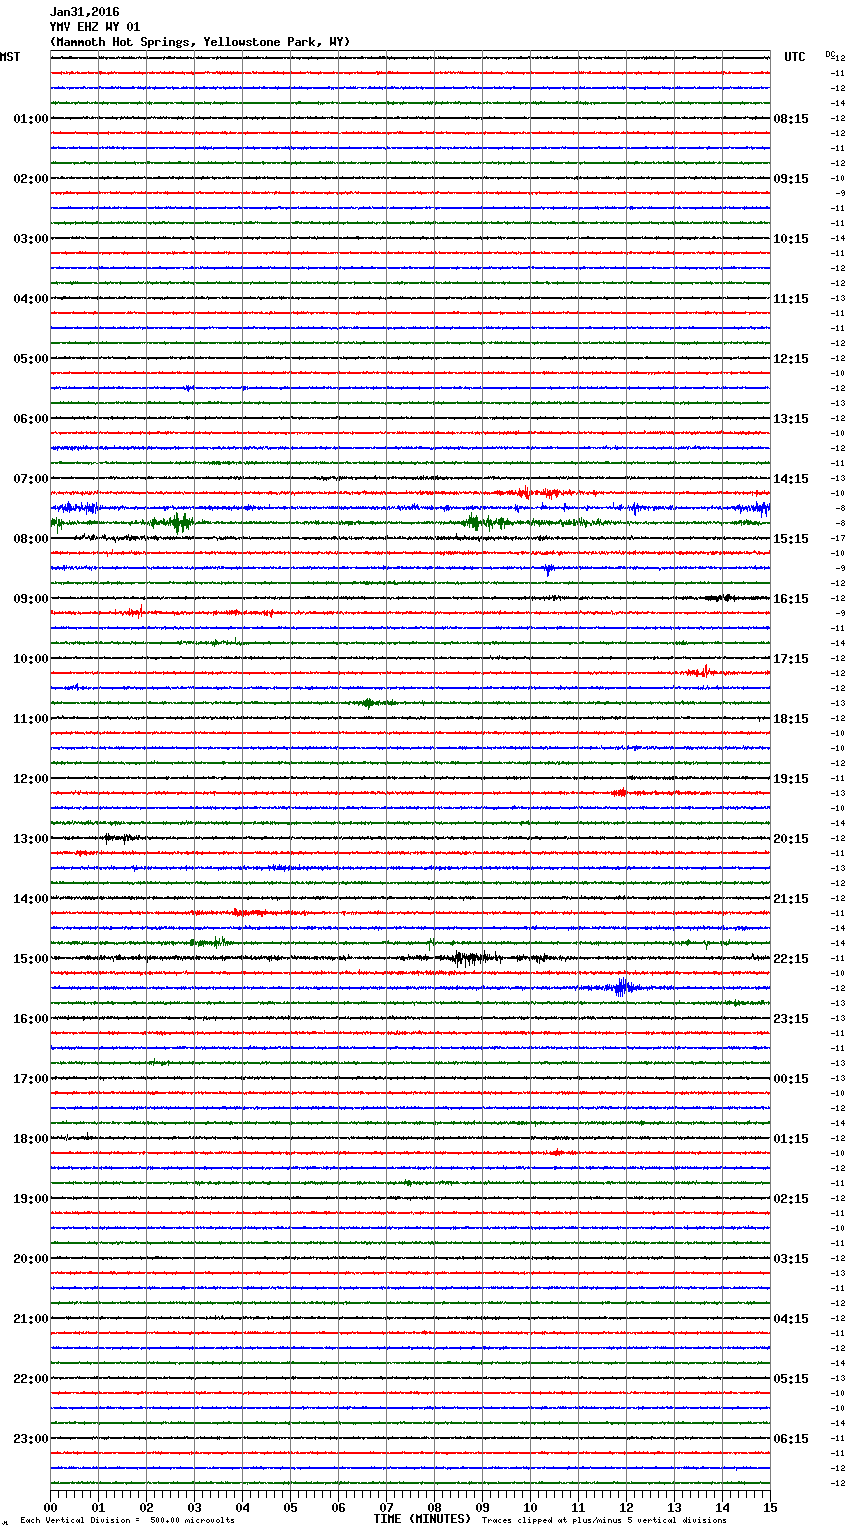Click the DC offset value -17 beside 15:15 UTC
Viewport: 850px width, 1534px height.
click(x=839, y=539)
